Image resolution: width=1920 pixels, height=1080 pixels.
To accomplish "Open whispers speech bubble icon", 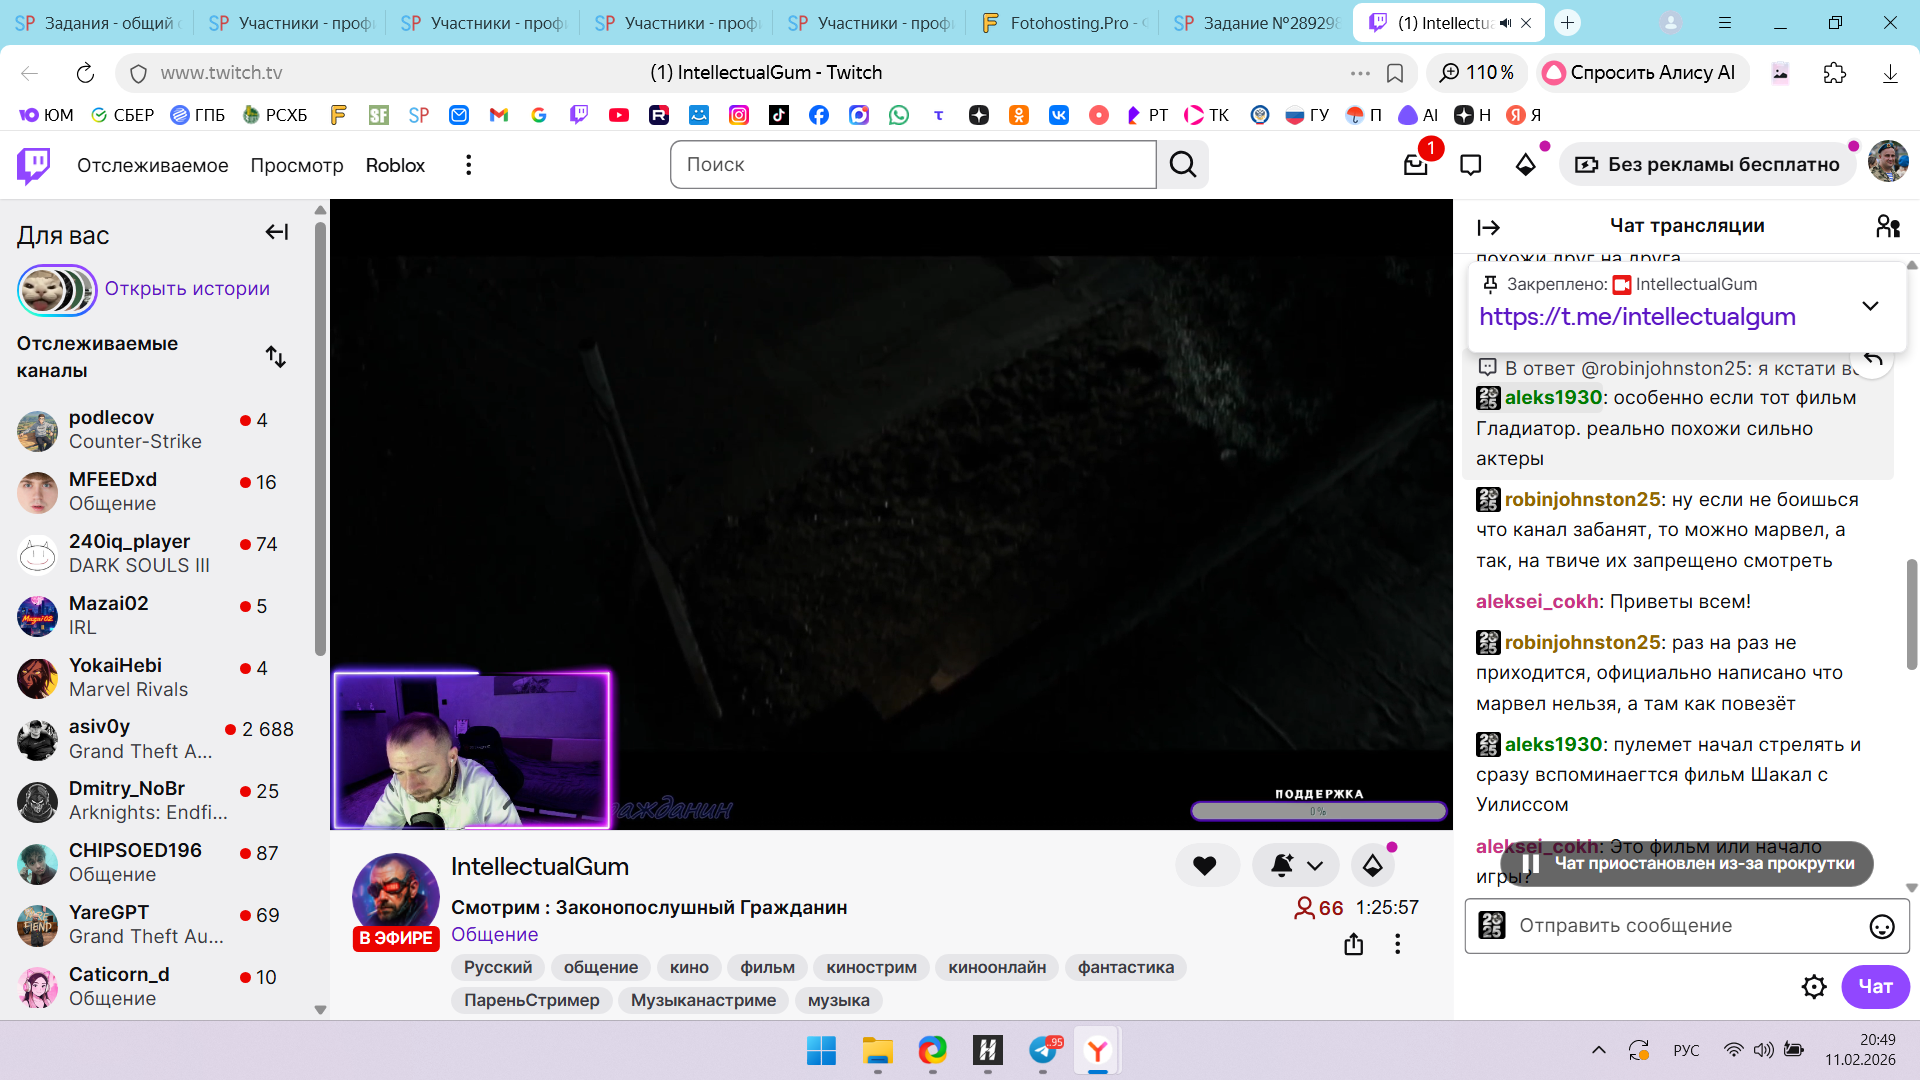I will pyautogui.click(x=1470, y=165).
